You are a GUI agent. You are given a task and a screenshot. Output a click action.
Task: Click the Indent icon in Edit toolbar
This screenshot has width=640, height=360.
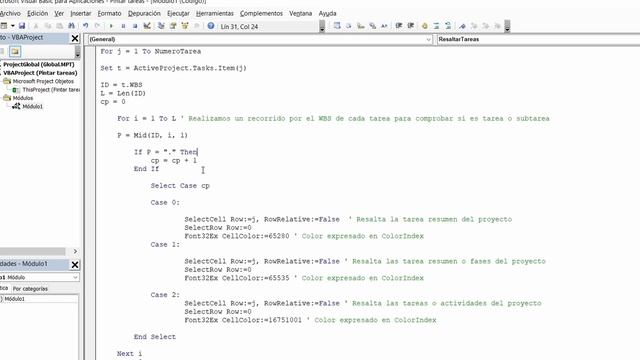399,26
